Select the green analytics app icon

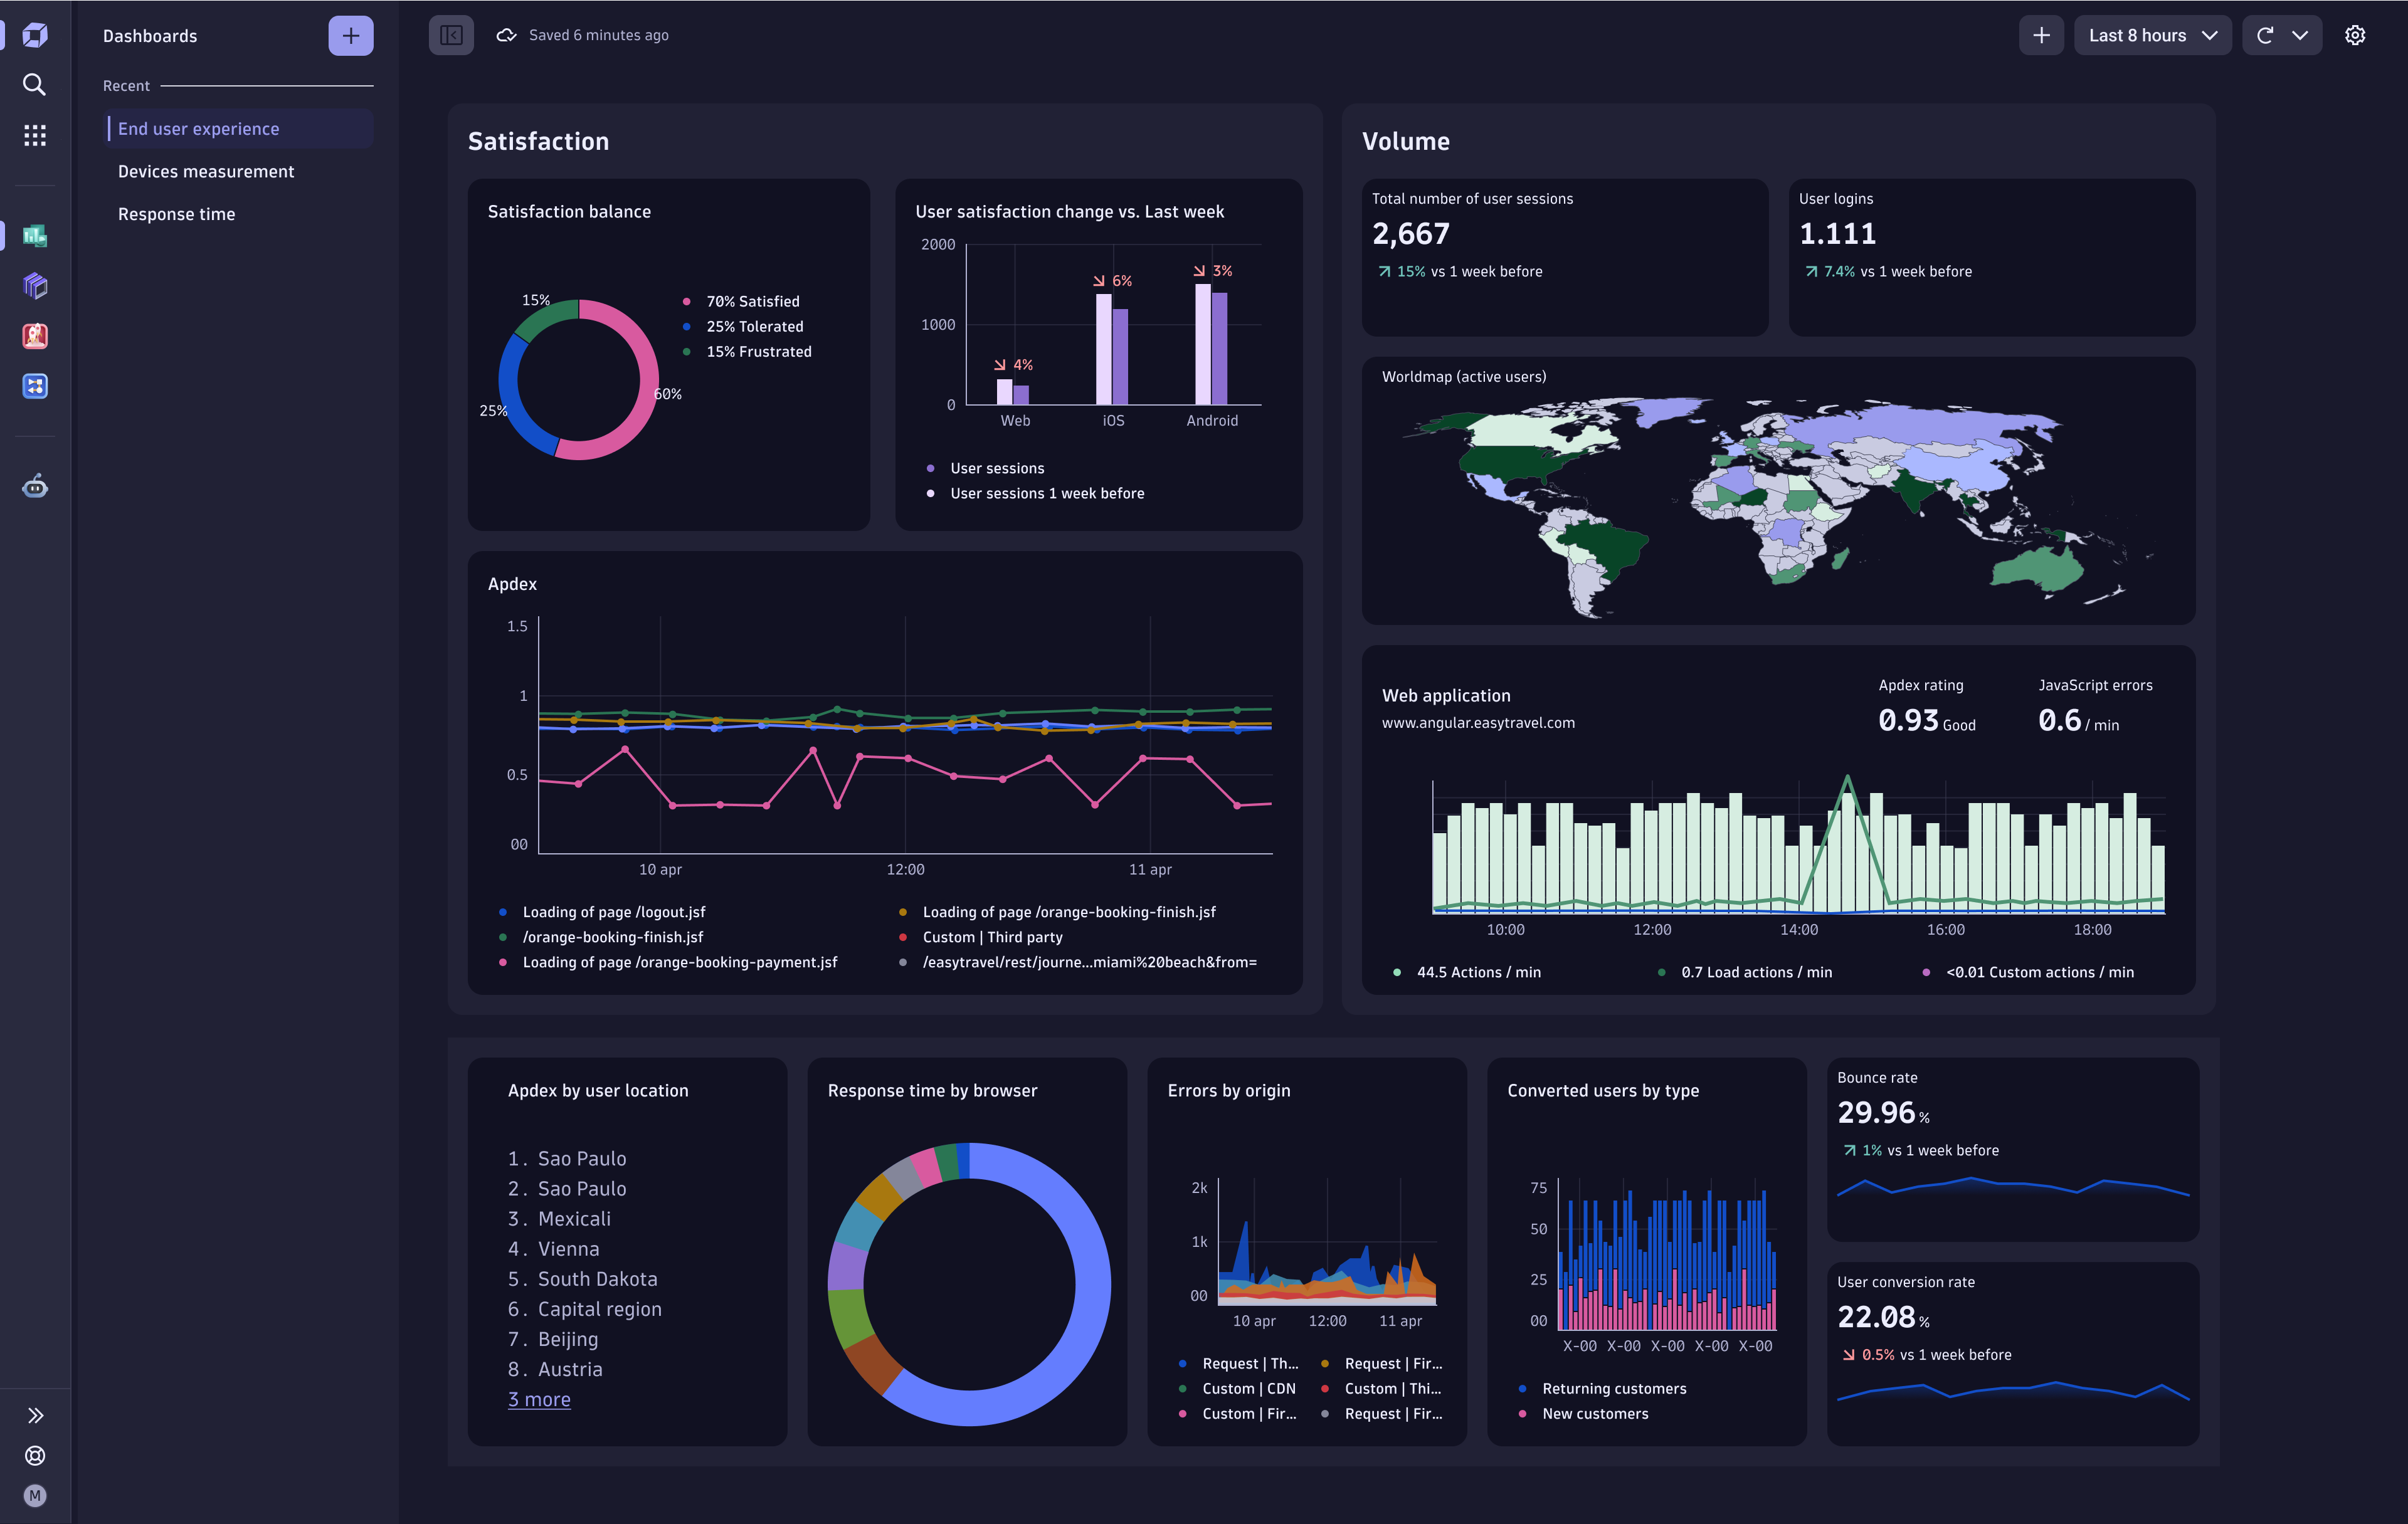coord(35,237)
